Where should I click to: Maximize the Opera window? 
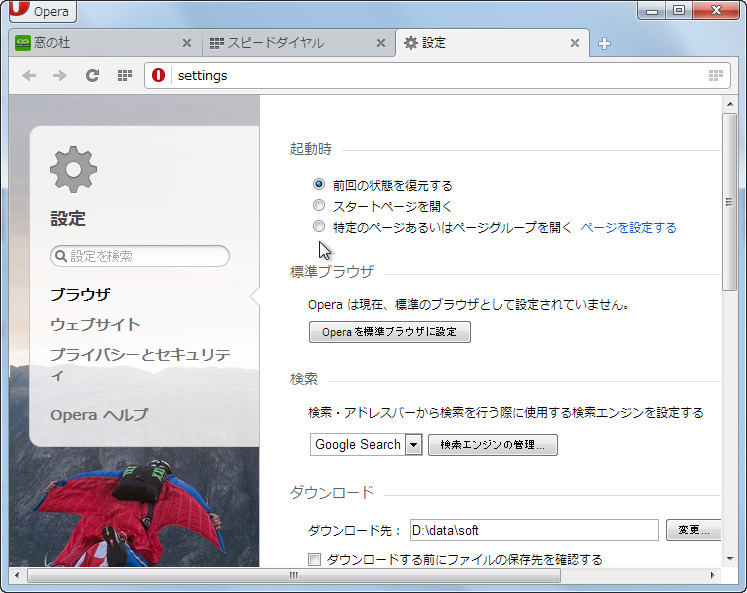coord(679,10)
